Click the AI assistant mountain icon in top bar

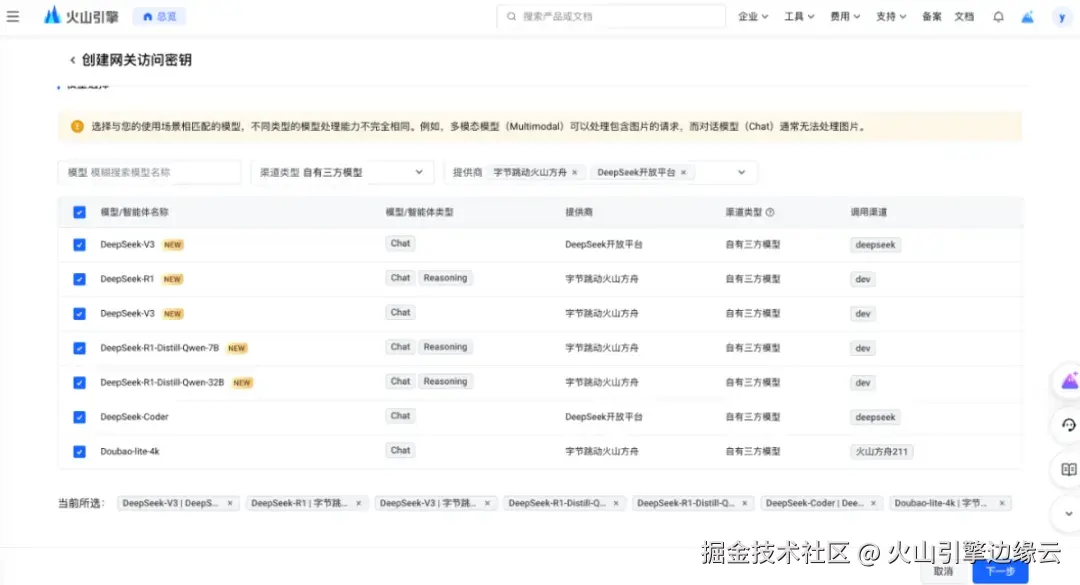click(x=1027, y=16)
